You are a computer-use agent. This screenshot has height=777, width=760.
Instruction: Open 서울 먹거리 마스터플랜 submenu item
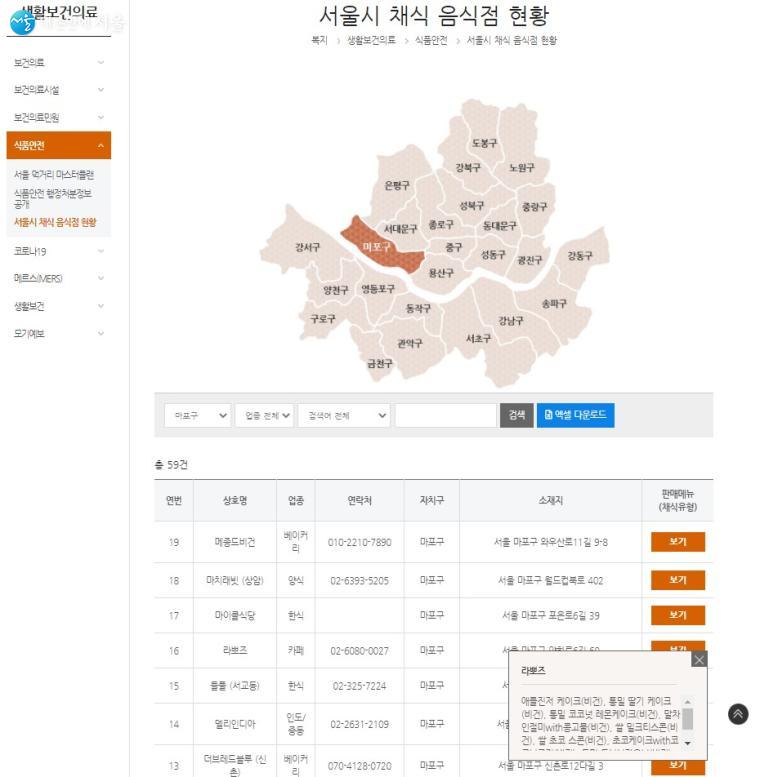point(54,174)
